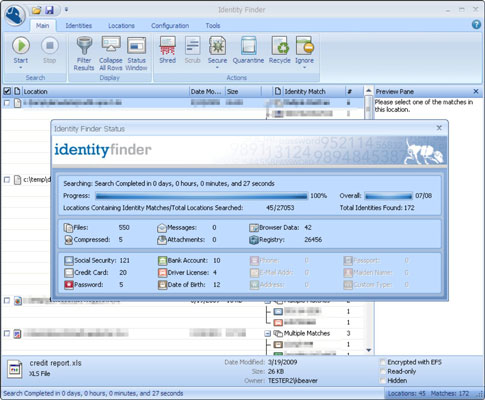Image resolution: width=485 pixels, height=400 pixels.
Task: Toggle the select-all checkbox in header
Action: pyautogui.click(x=7, y=91)
